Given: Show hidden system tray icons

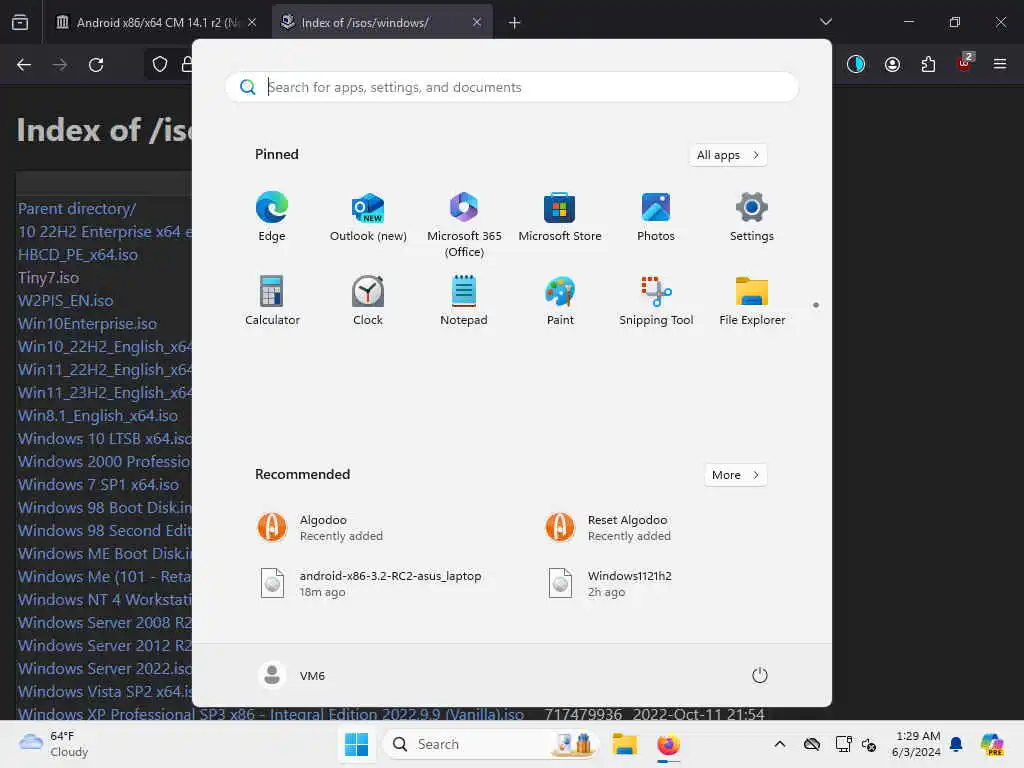Looking at the screenshot, I should 780,744.
